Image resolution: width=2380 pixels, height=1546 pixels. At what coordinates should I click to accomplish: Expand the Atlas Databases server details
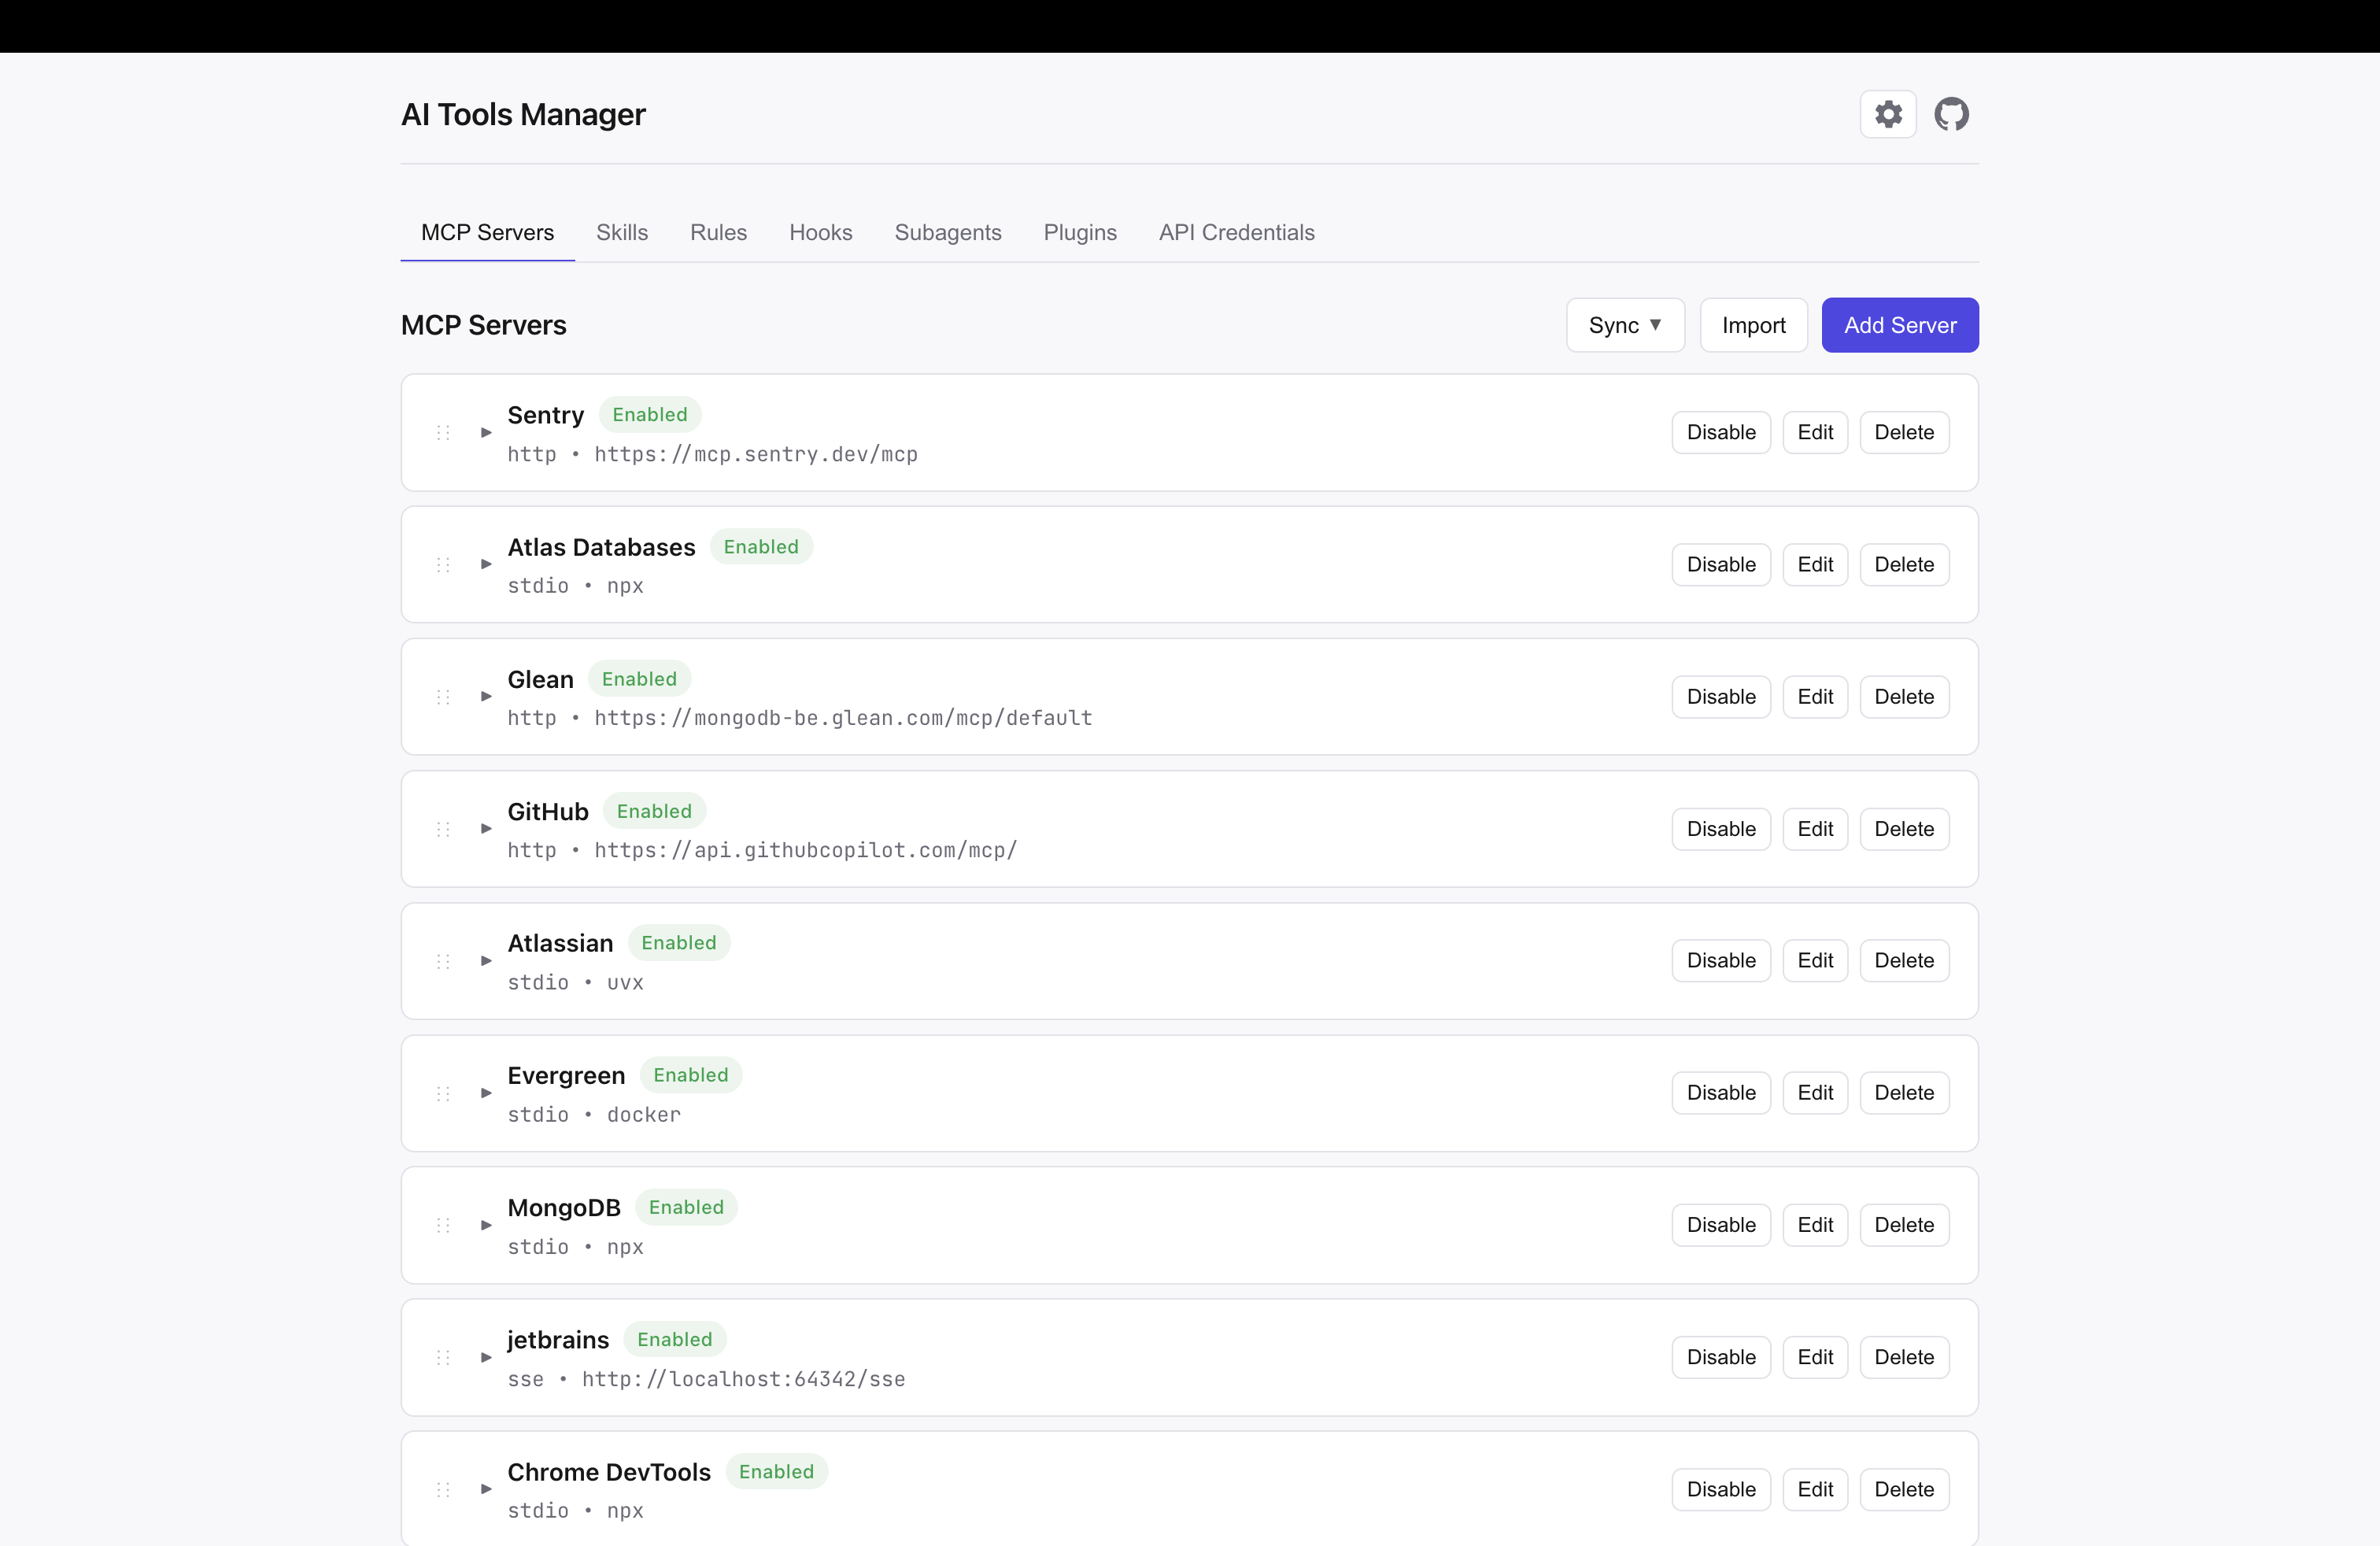coord(486,565)
